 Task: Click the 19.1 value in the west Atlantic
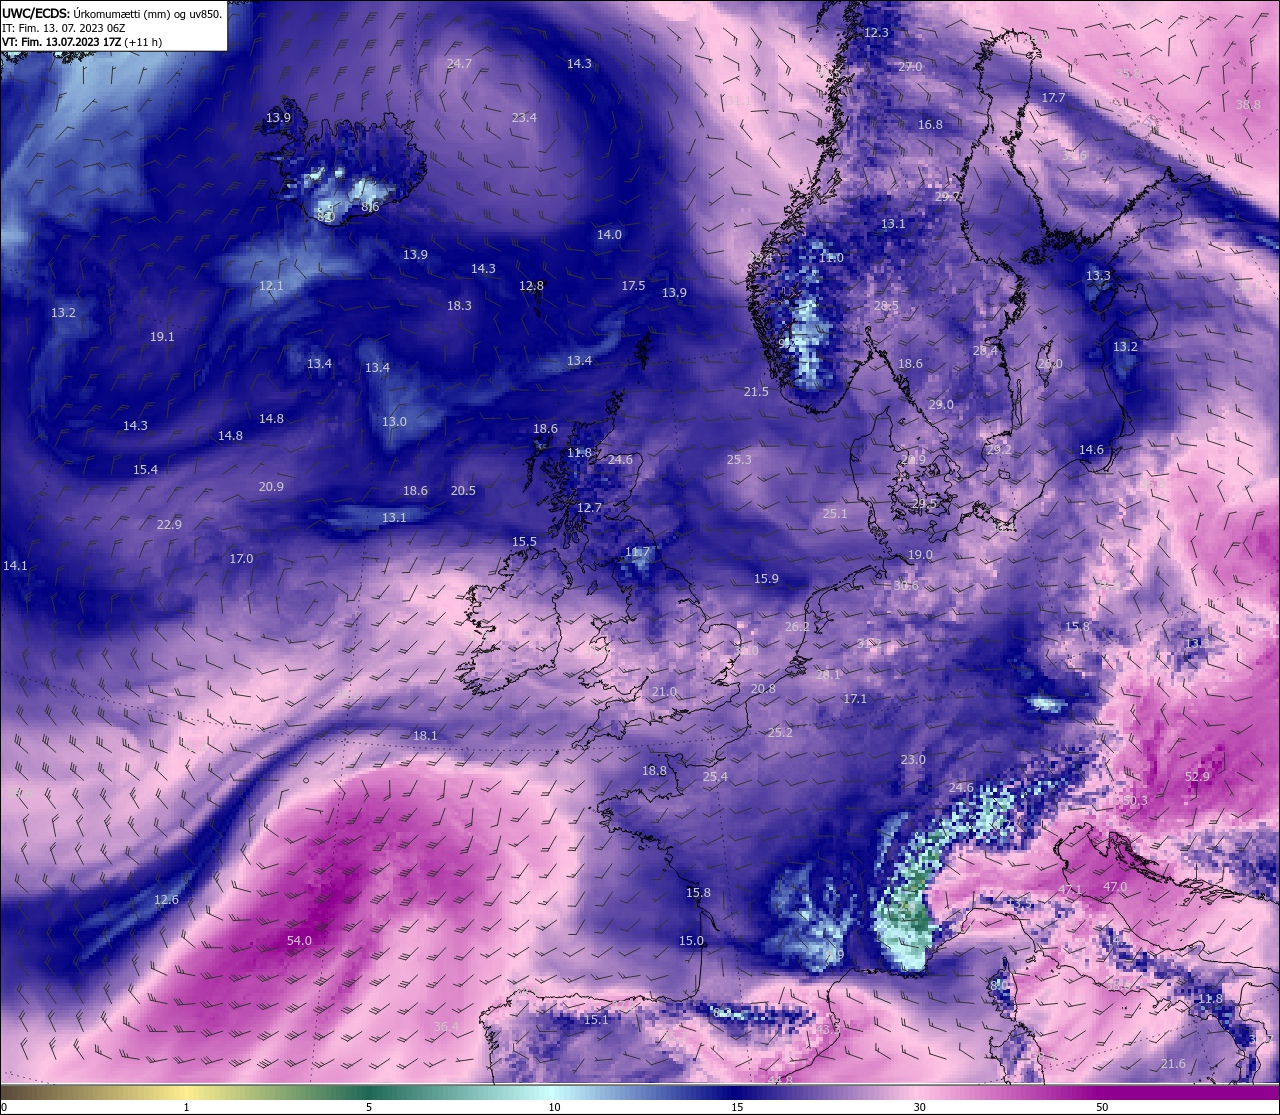point(162,337)
